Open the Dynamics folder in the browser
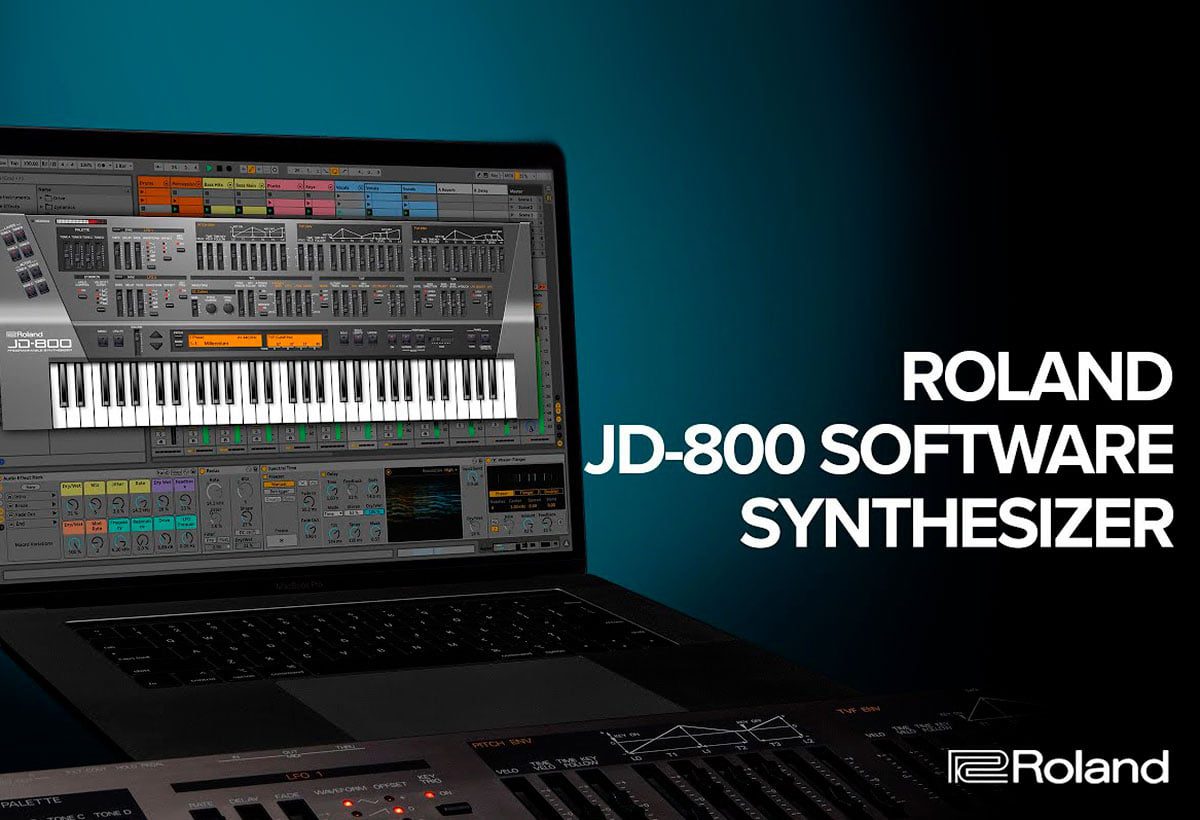1200x820 pixels. click(x=62, y=207)
